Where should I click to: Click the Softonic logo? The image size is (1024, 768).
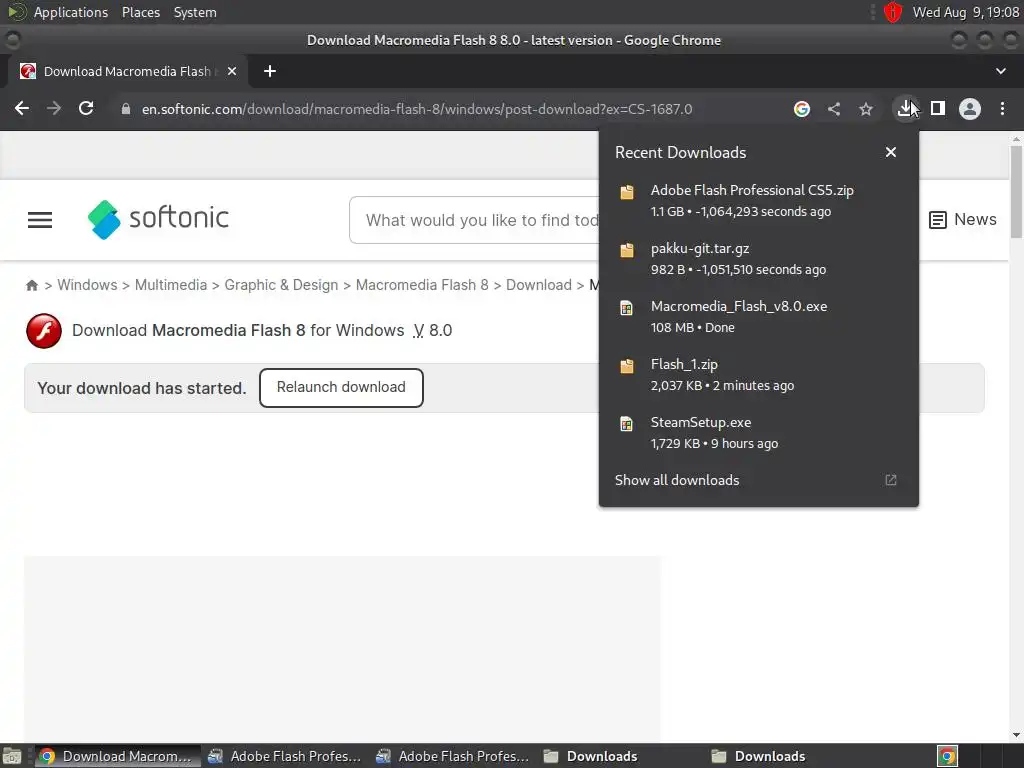(x=159, y=219)
